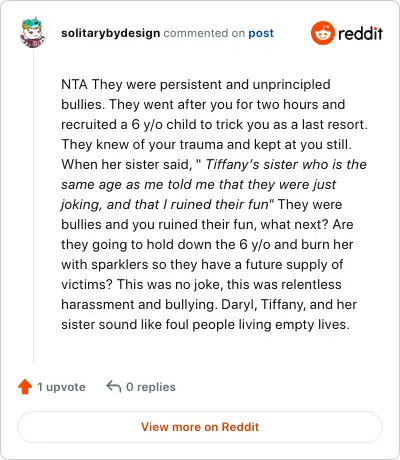Click the reddit wordmark text
This screenshot has height=460, width=400.
(x=360, y=33)
